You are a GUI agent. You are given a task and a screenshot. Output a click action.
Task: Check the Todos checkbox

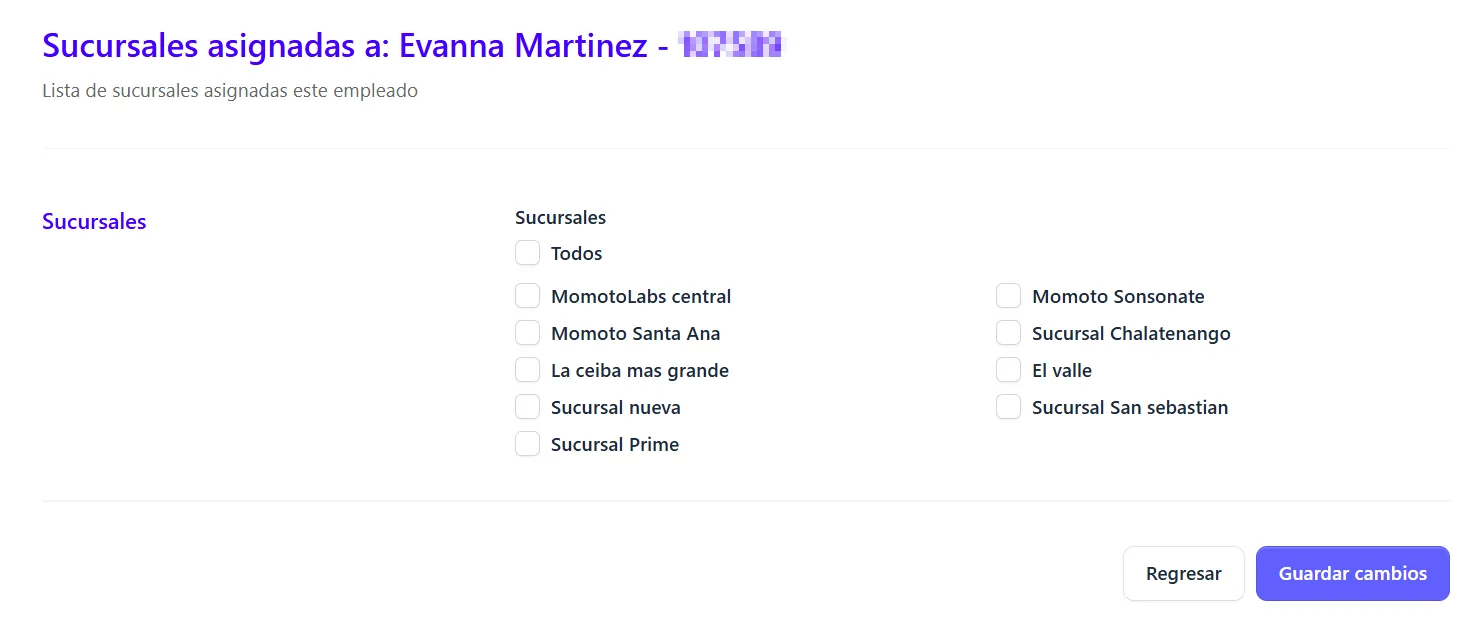pos(527,253)
